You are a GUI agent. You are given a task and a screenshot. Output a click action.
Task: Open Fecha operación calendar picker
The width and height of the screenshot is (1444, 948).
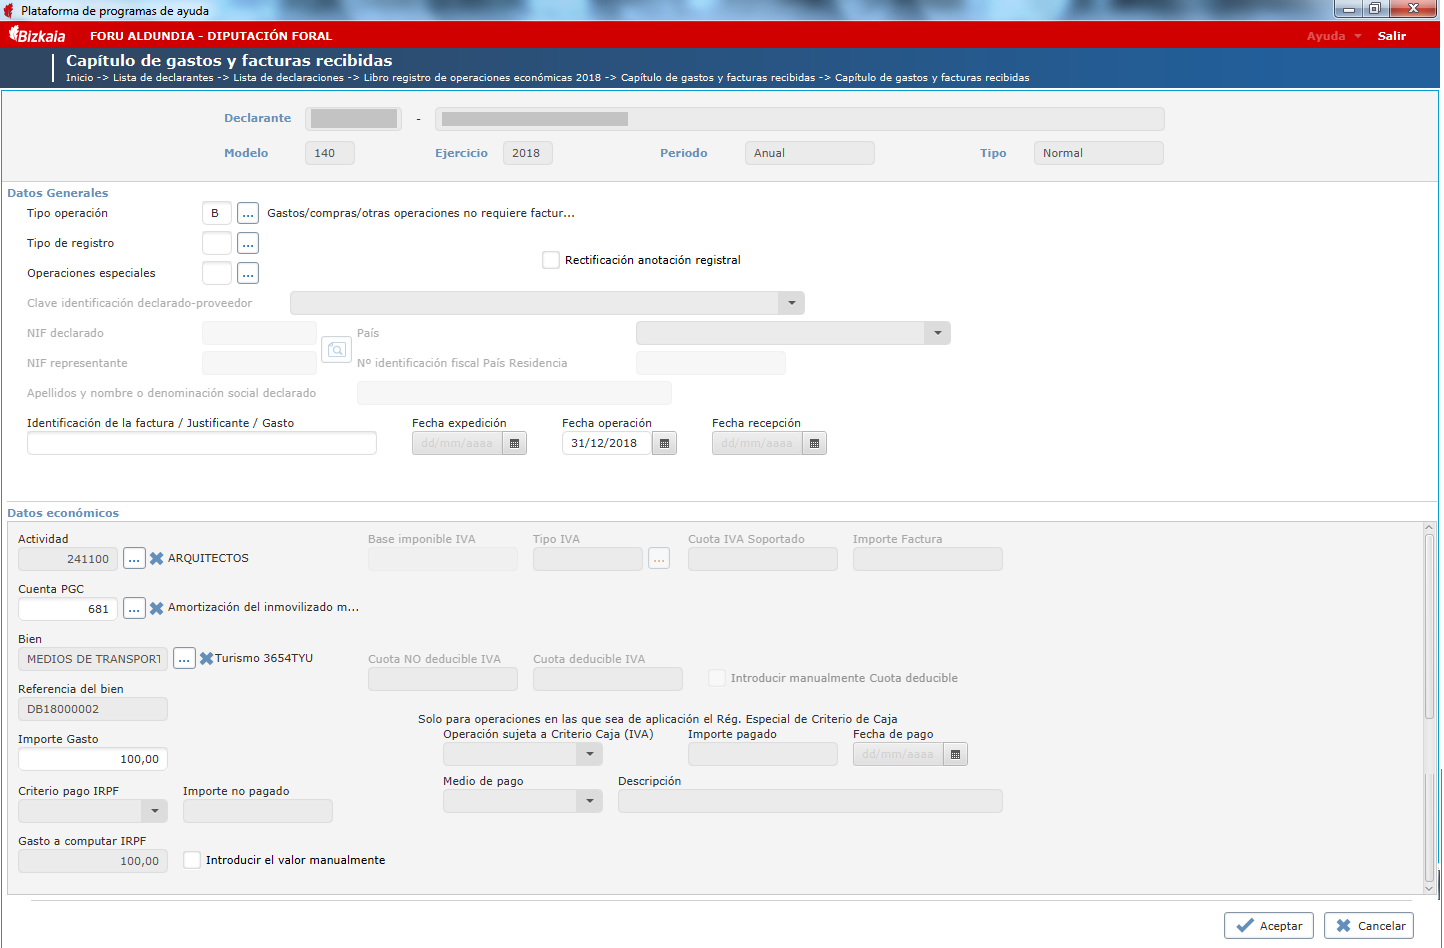click(665, 443)
